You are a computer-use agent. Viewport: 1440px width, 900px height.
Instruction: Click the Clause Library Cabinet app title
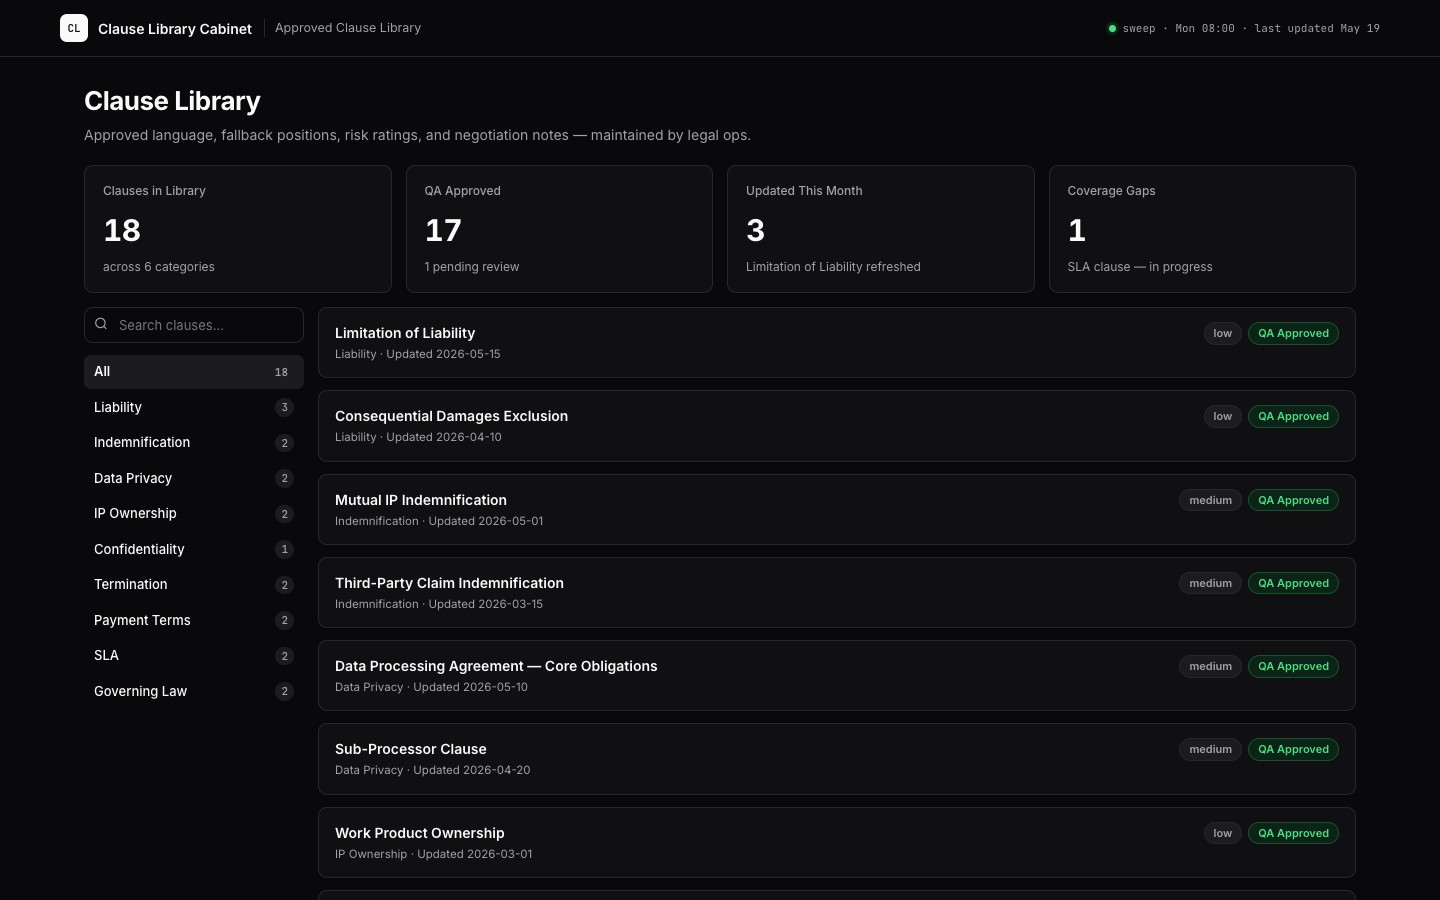click(x=175, y=29)
